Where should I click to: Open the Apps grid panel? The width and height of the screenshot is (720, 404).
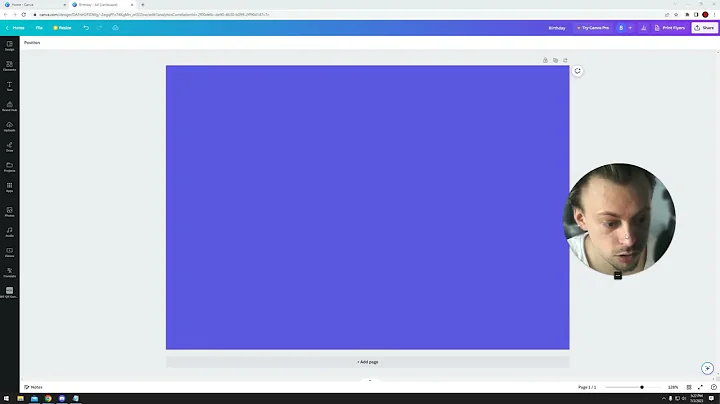tap(9, 187)
